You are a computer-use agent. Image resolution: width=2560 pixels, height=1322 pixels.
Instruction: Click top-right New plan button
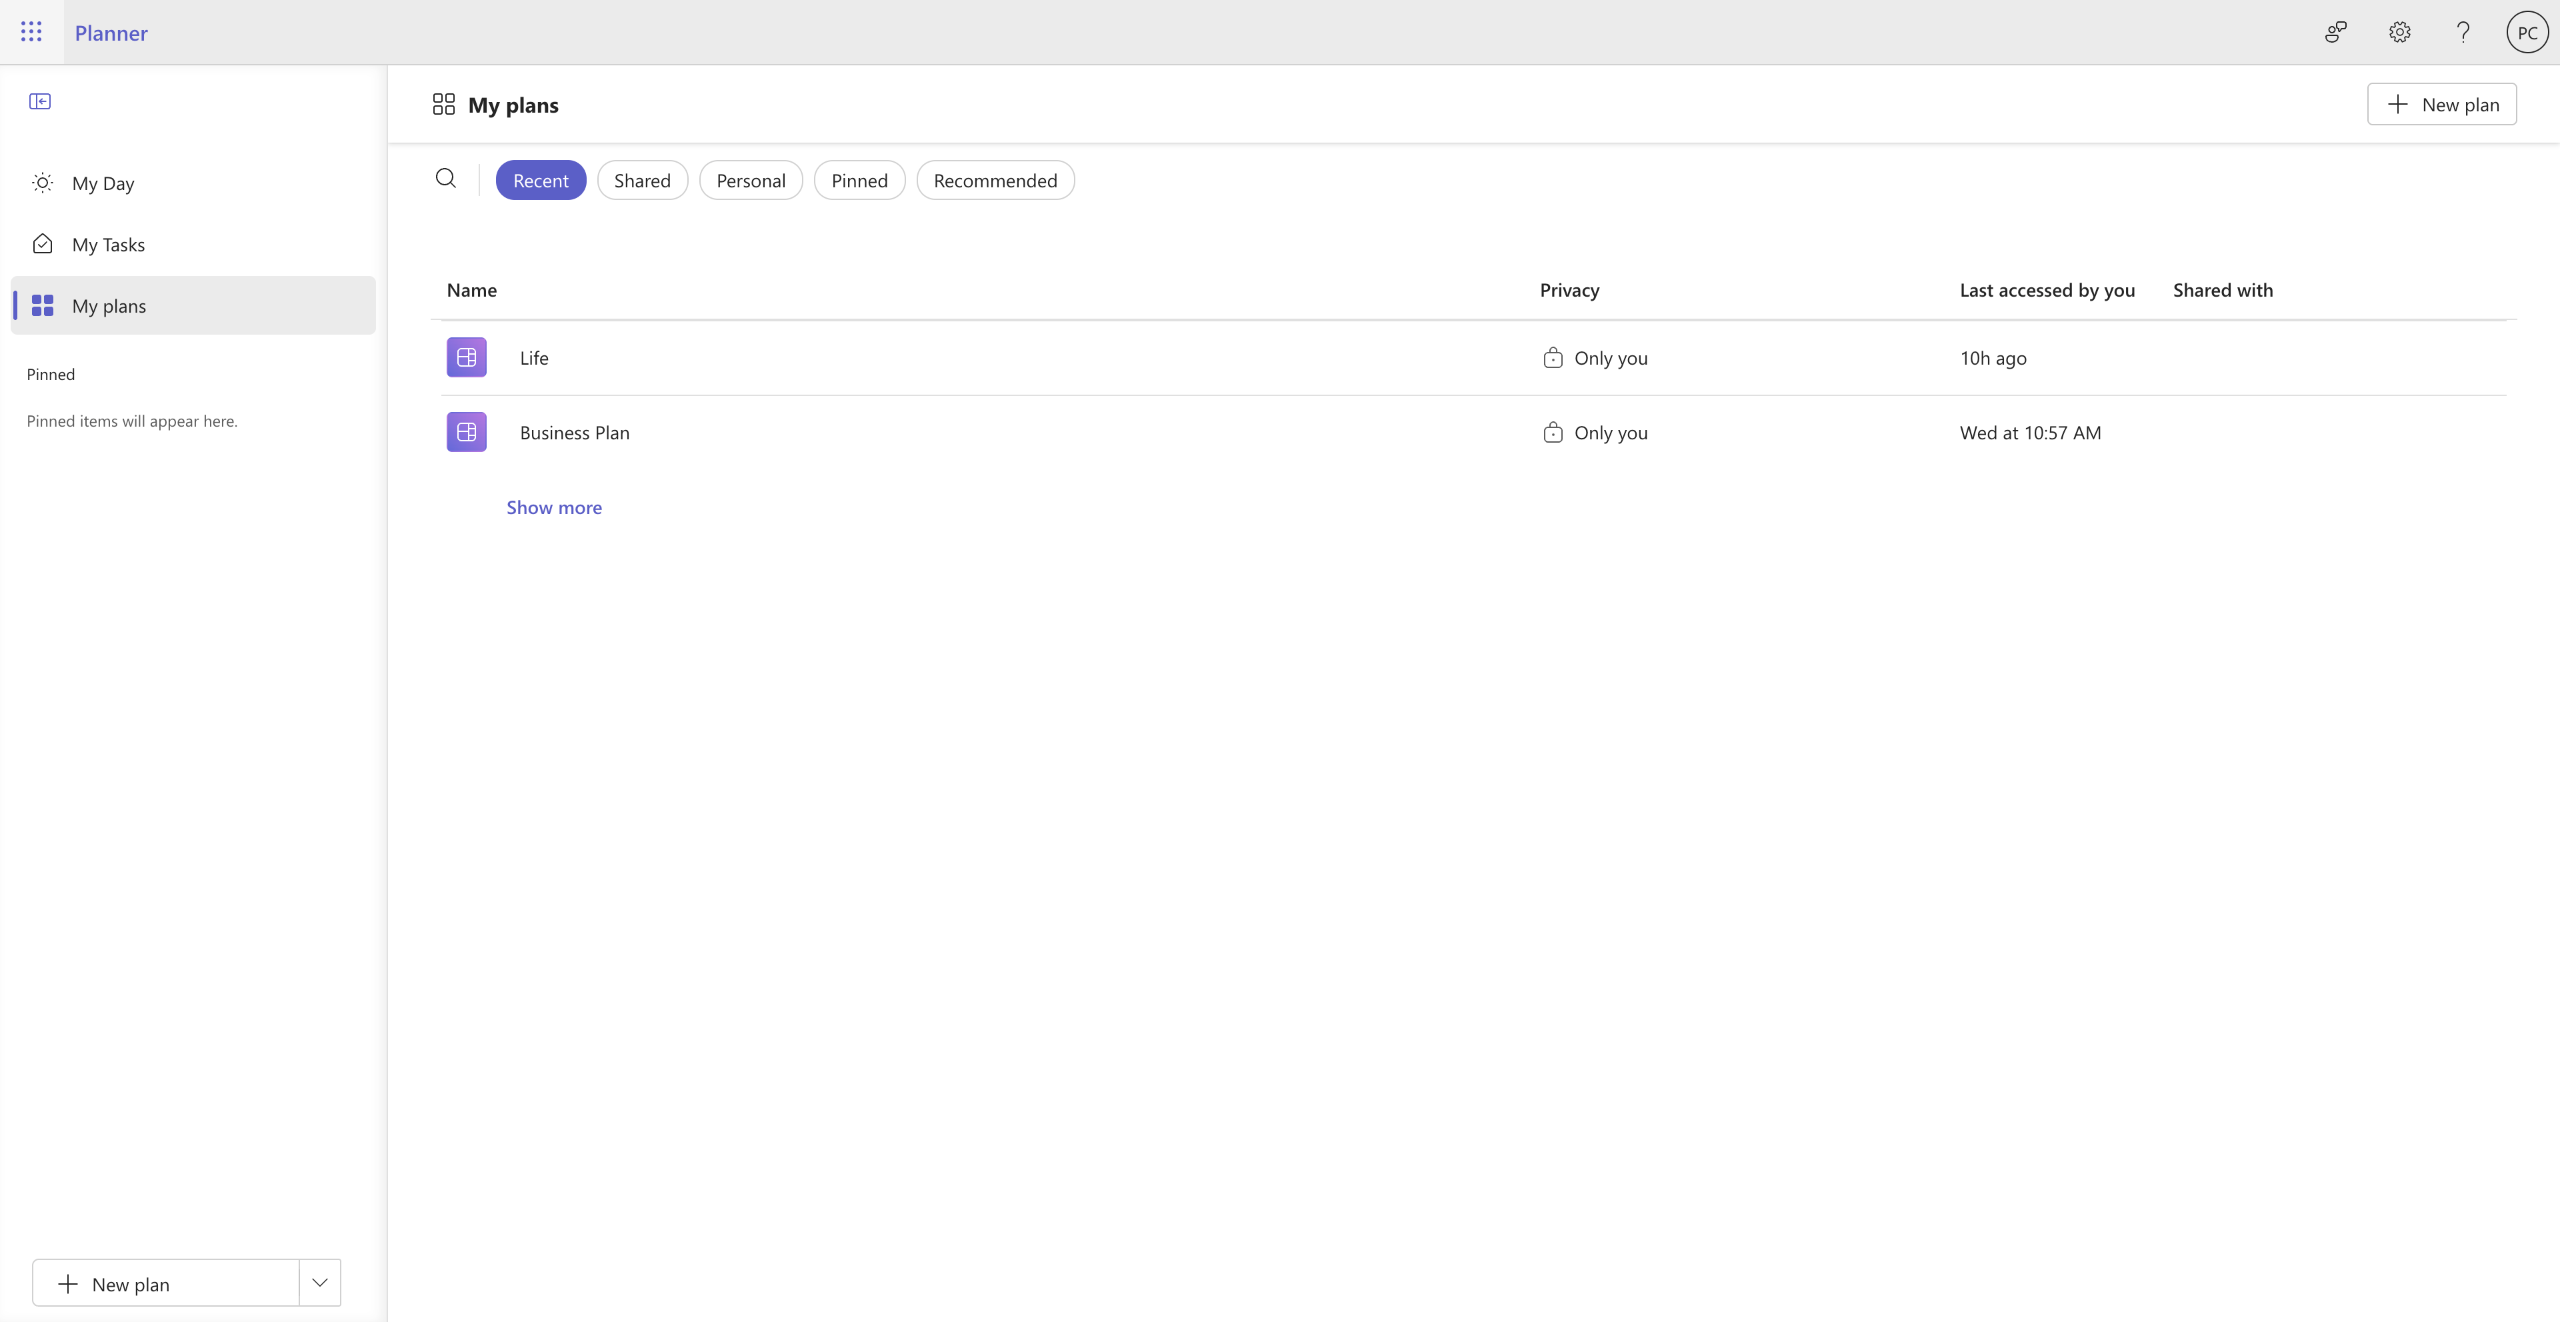(2441, 104)
